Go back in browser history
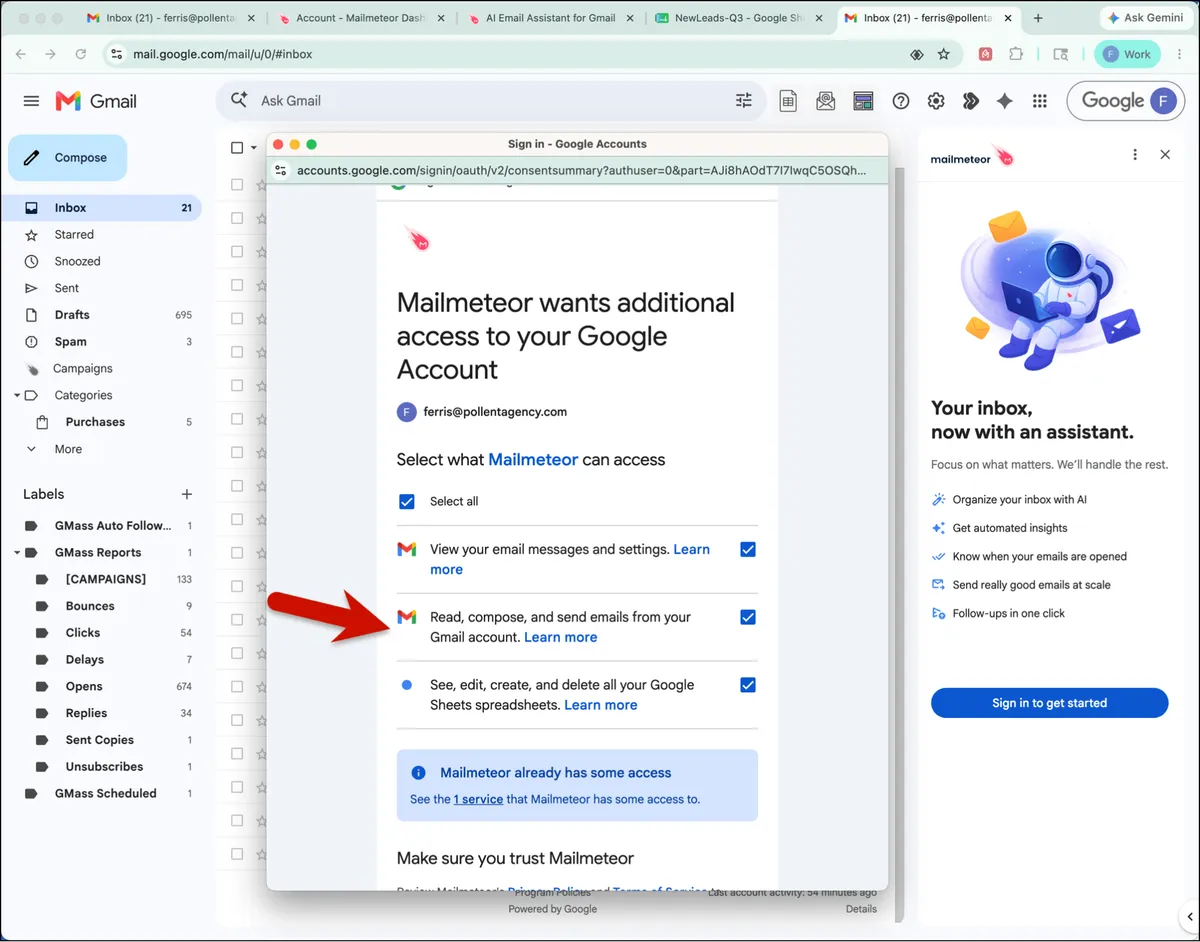This screenshot has width=1200, height=942. pos(21,54)
